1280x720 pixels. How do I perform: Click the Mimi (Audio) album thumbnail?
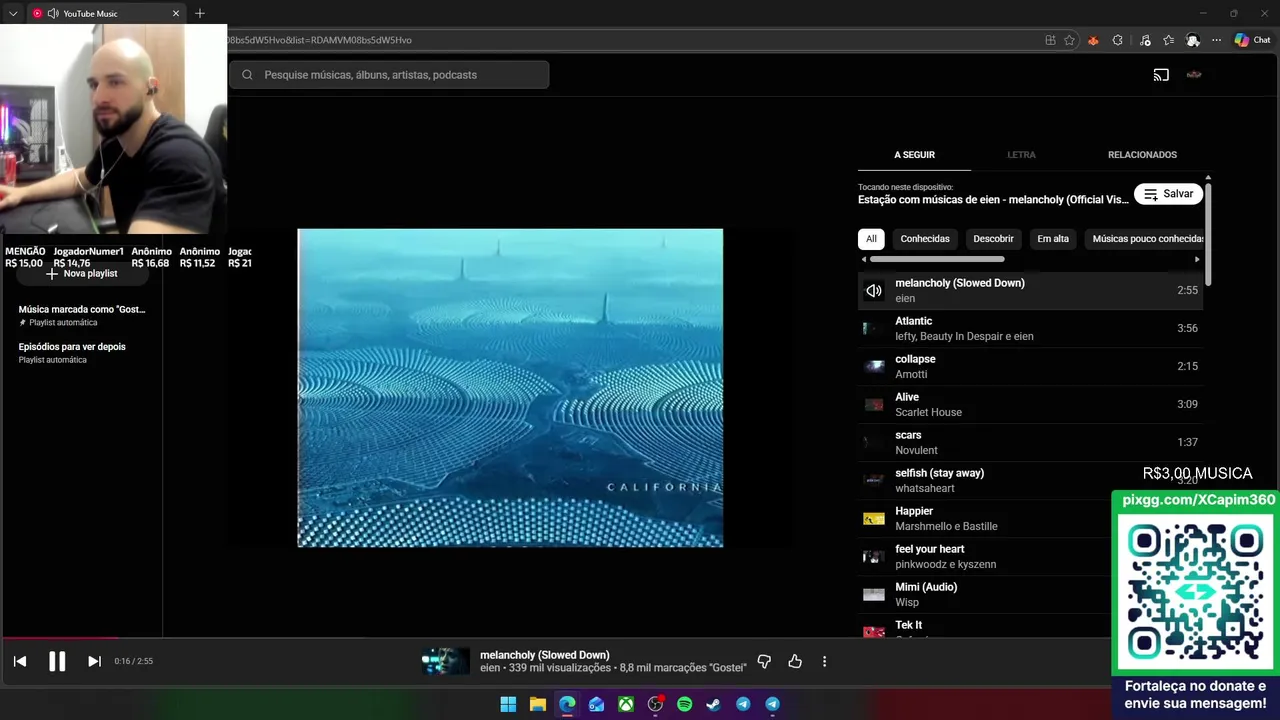coord(874,595)
